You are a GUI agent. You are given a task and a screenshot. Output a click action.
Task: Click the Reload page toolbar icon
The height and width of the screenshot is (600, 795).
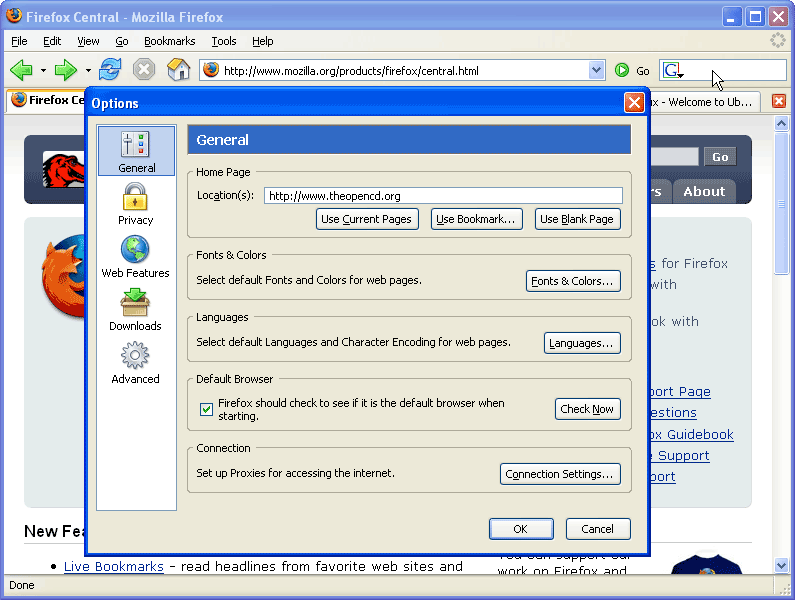[x=110, y=70]
